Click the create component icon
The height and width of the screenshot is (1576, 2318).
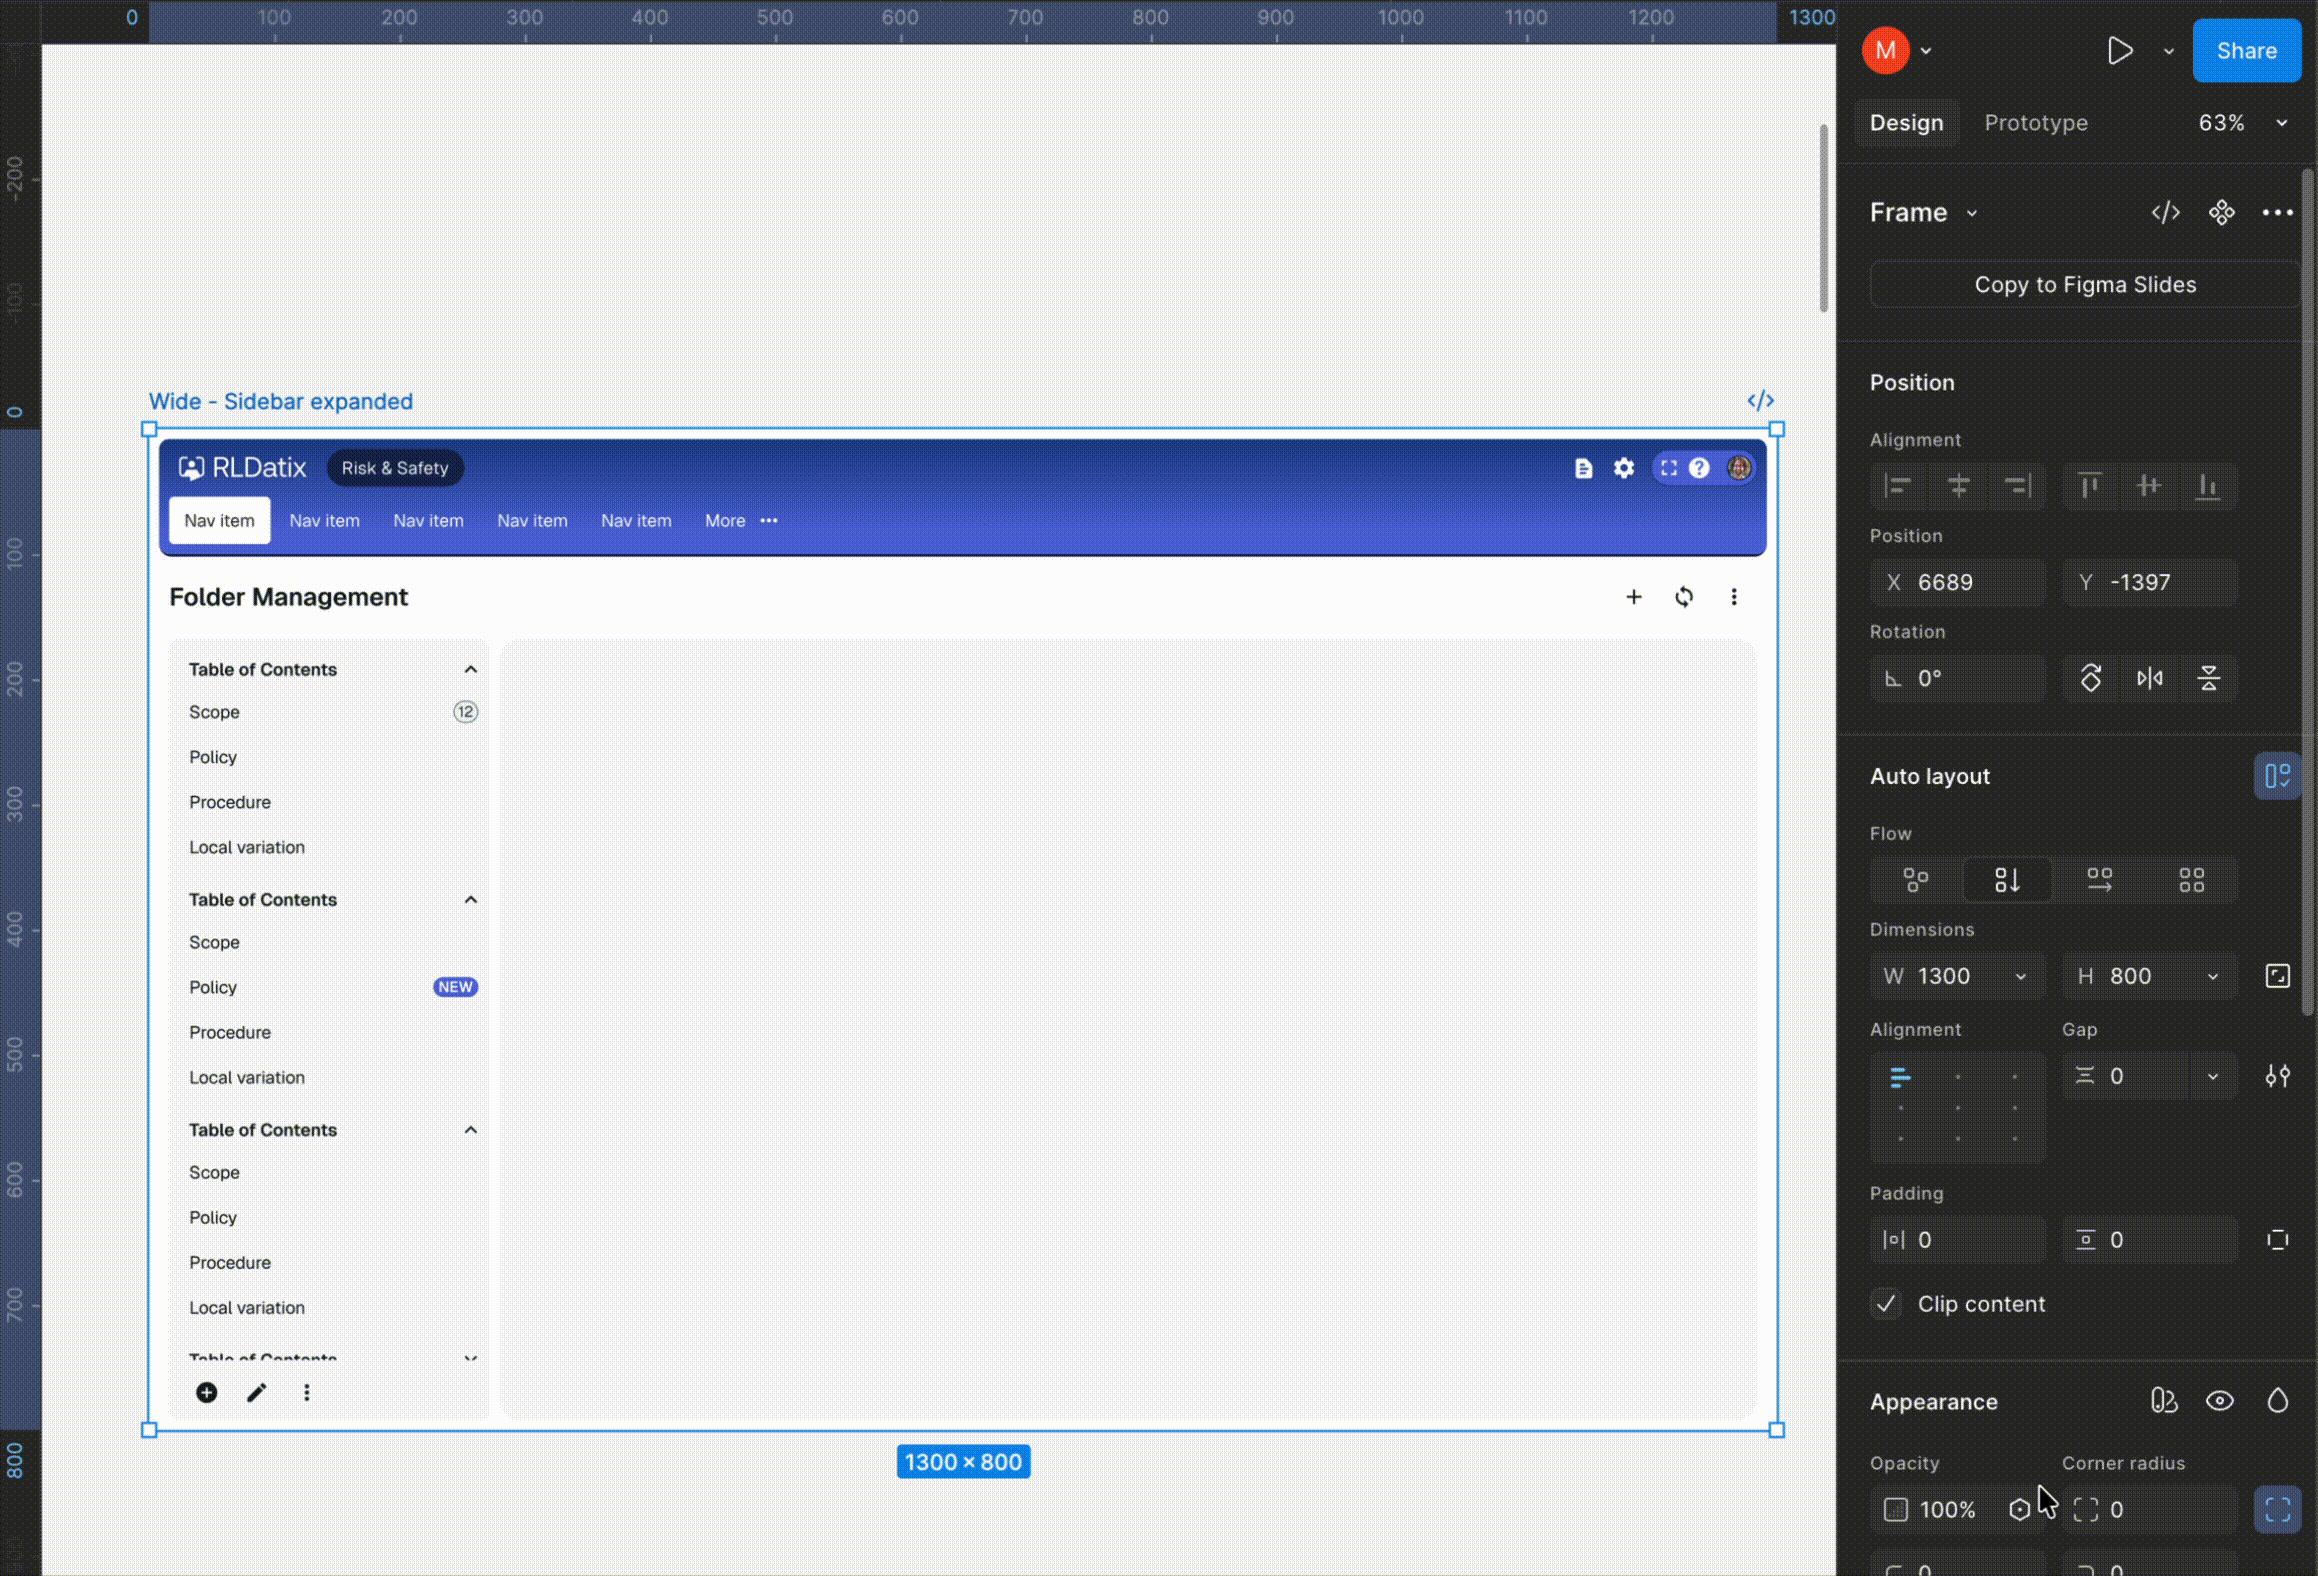[2221, 212]
